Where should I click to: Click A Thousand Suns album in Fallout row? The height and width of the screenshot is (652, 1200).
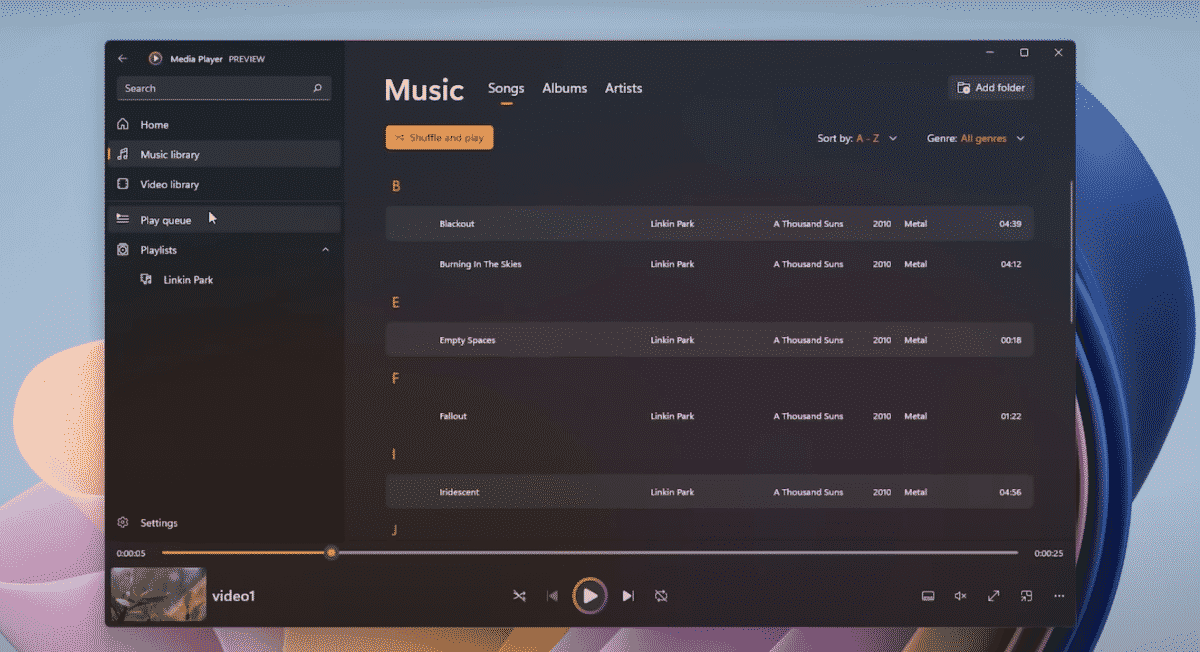click(x=808, y=416)
